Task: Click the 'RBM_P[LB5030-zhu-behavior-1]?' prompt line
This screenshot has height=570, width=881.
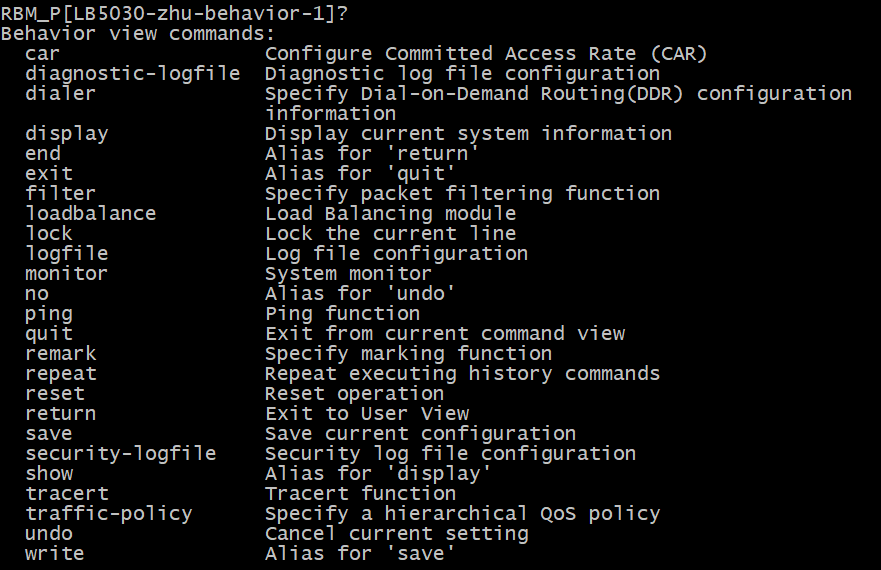Action: [x=175, y=14]
